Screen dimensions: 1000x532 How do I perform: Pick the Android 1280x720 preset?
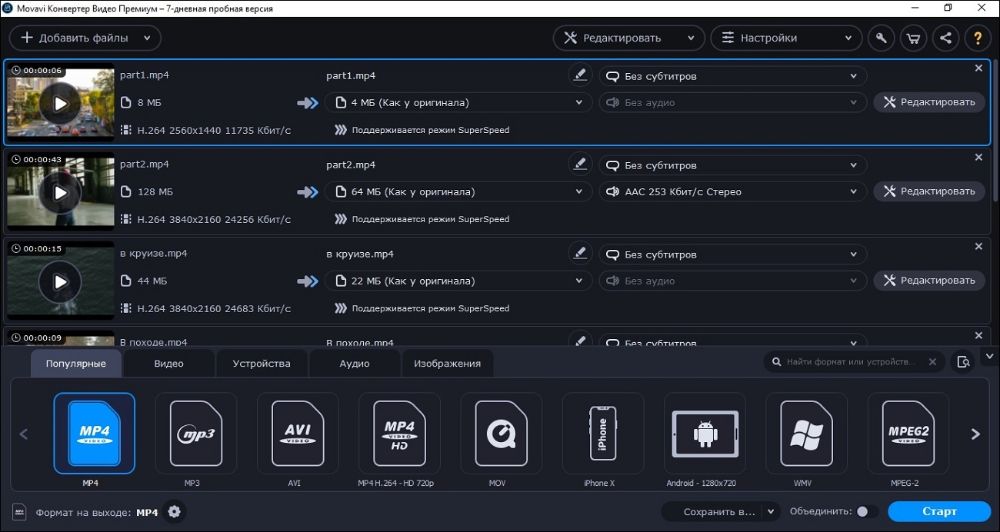click(x=705, y=433)
